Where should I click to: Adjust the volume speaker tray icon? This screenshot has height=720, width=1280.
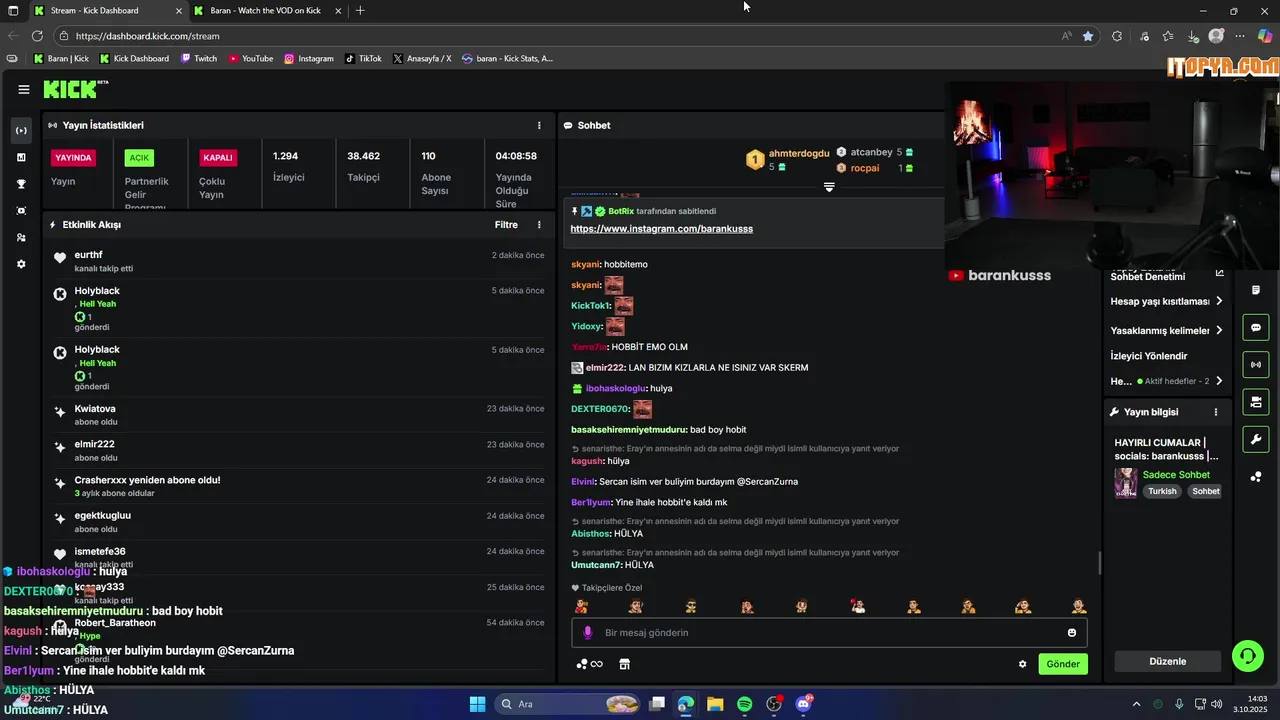(x=1217, y=704)
